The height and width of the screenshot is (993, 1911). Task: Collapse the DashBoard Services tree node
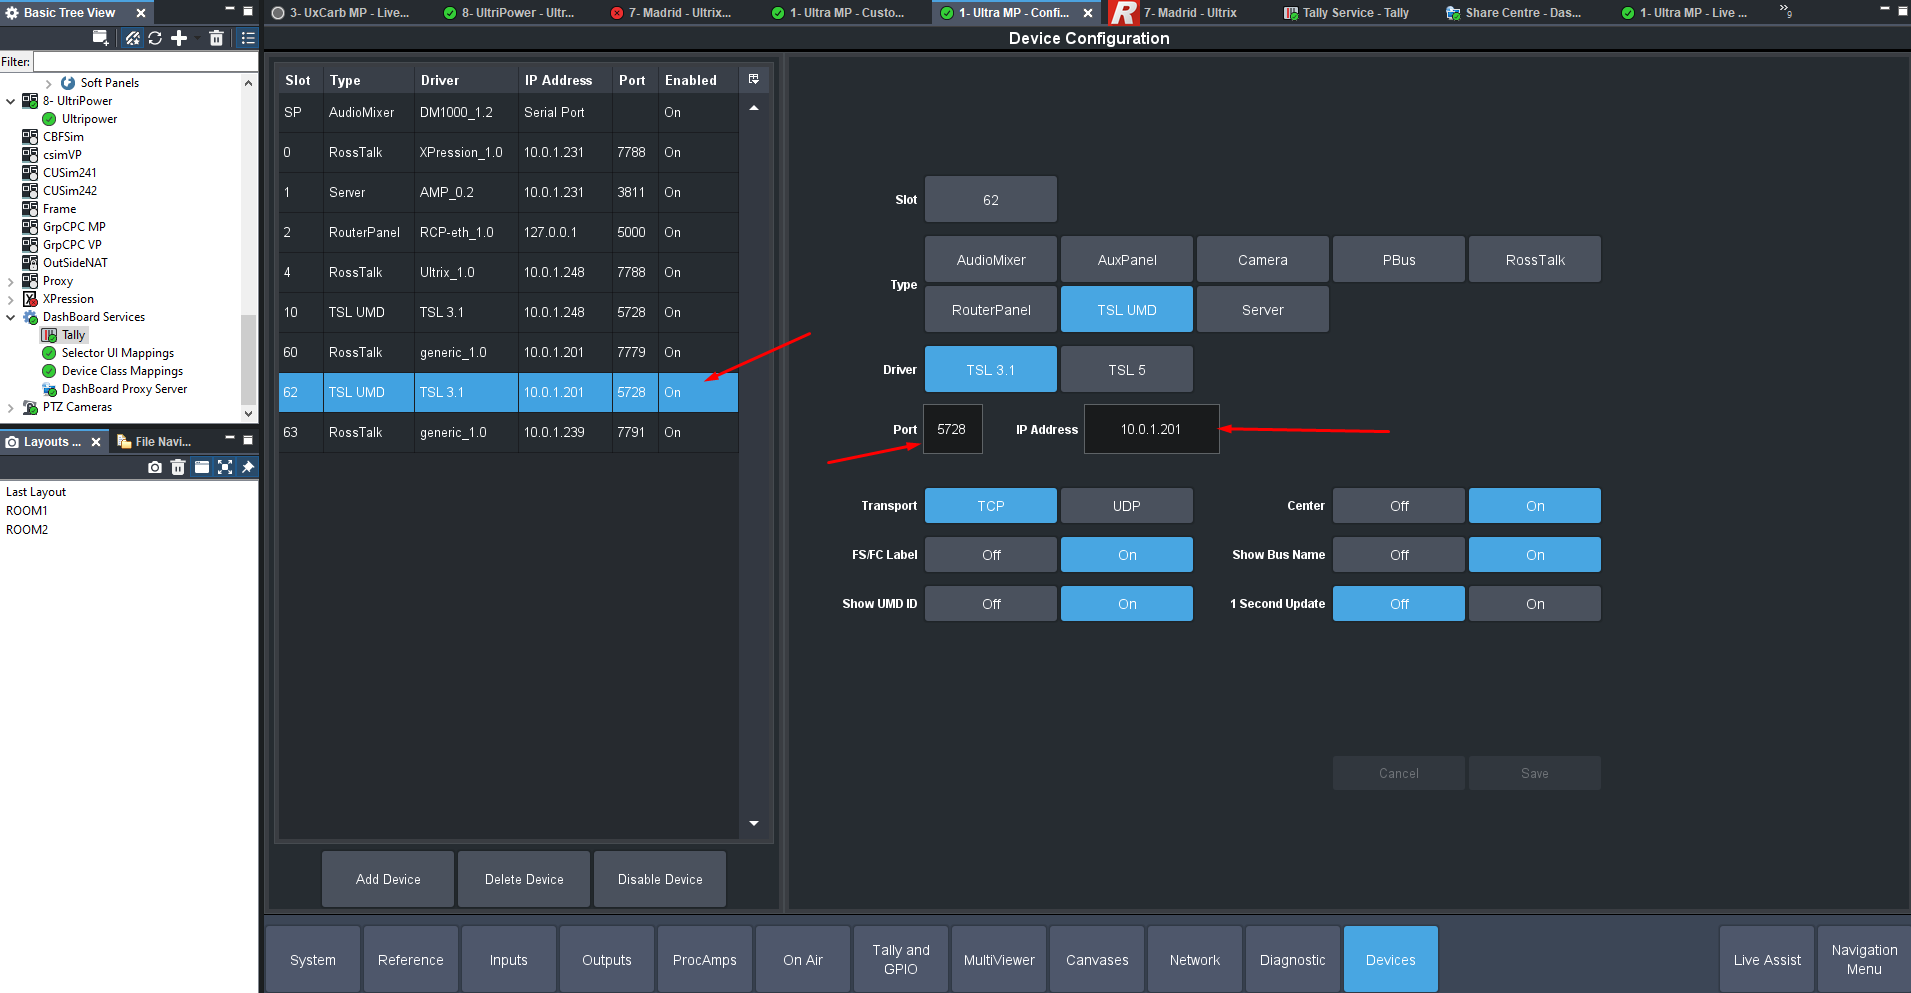(11, 317)
